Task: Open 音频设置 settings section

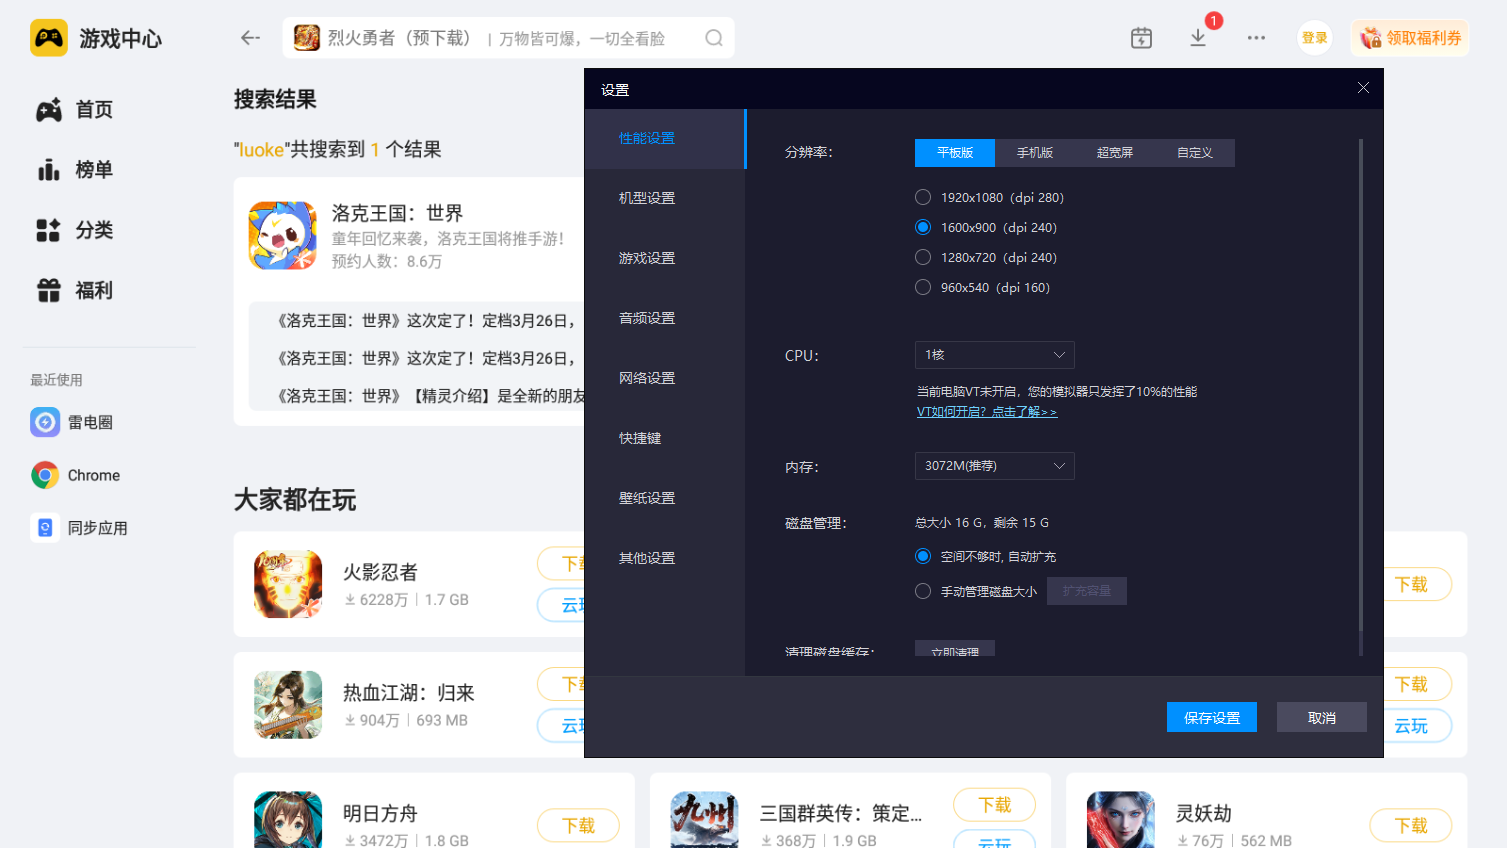Action: 665,319
